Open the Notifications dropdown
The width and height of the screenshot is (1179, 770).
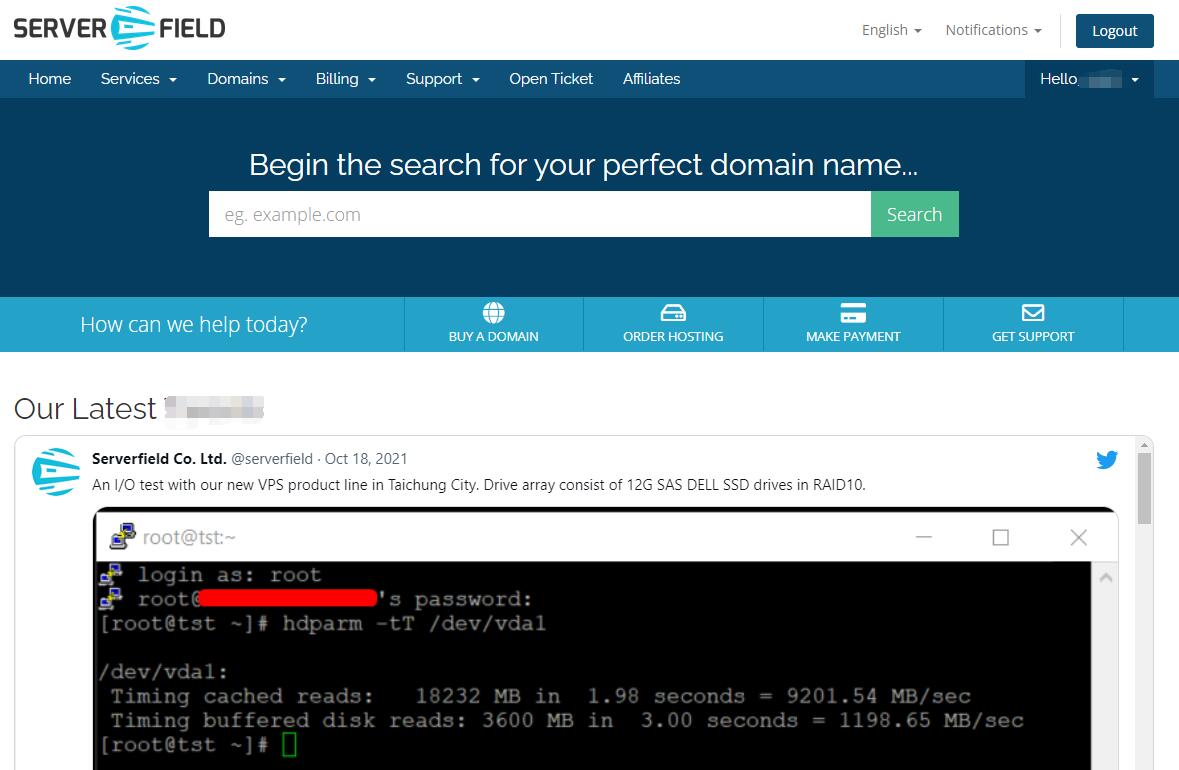tap(993, 30)
